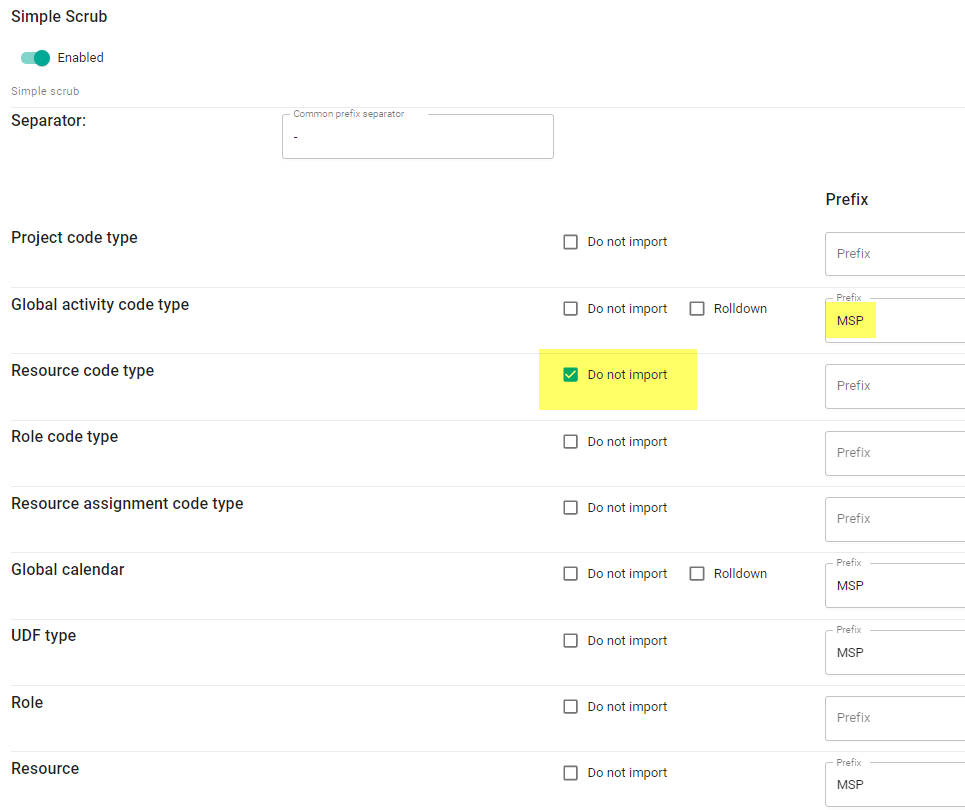Click UDF type Prefix field

click(895, 653)
